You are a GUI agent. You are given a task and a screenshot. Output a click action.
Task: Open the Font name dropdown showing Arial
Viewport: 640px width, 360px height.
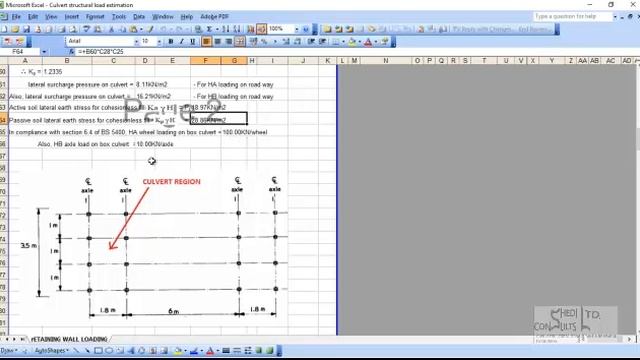click(x=136, y=41)
